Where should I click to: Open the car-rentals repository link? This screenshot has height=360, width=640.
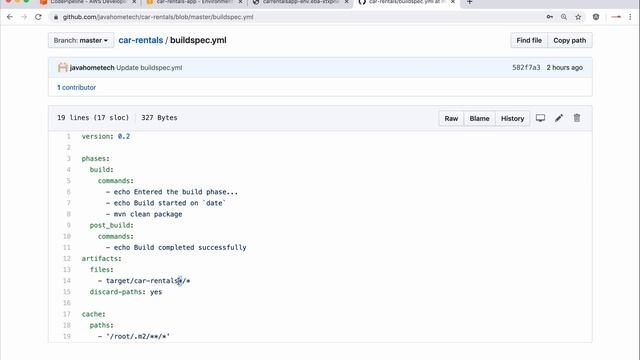(x=140, y=40)
